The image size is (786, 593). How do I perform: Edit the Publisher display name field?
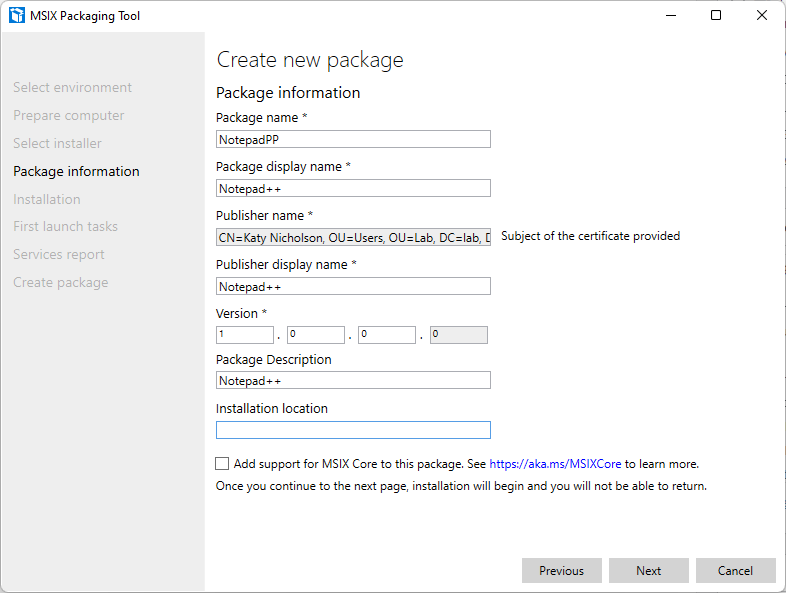(x=353, y=286)
